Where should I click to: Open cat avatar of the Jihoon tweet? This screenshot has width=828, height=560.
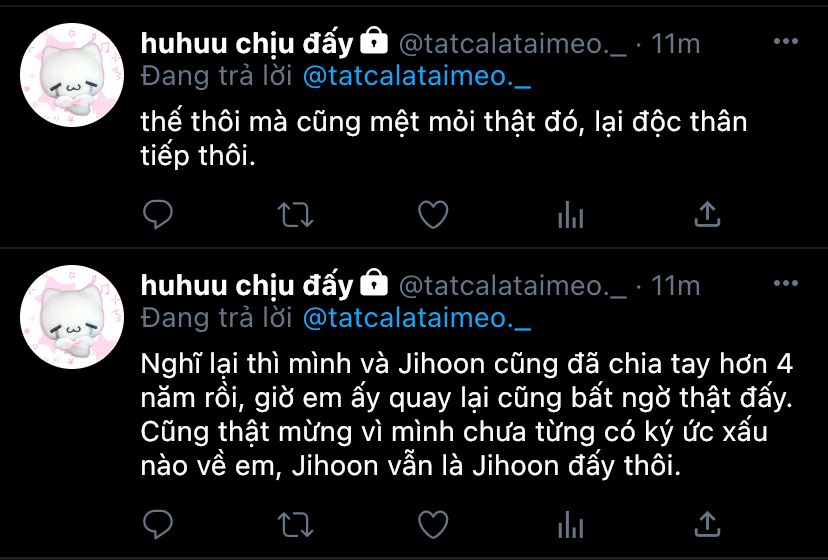click(72, 317)
